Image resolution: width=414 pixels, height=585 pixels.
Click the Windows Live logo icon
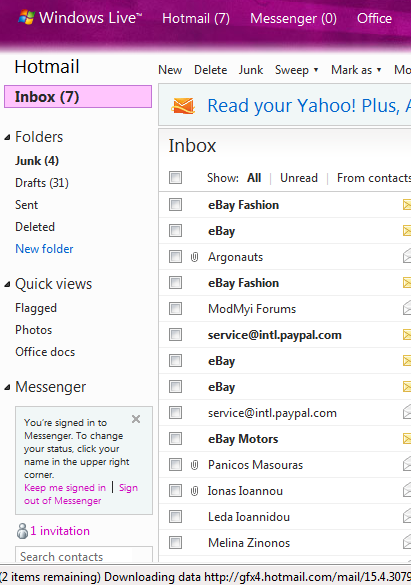26,17
